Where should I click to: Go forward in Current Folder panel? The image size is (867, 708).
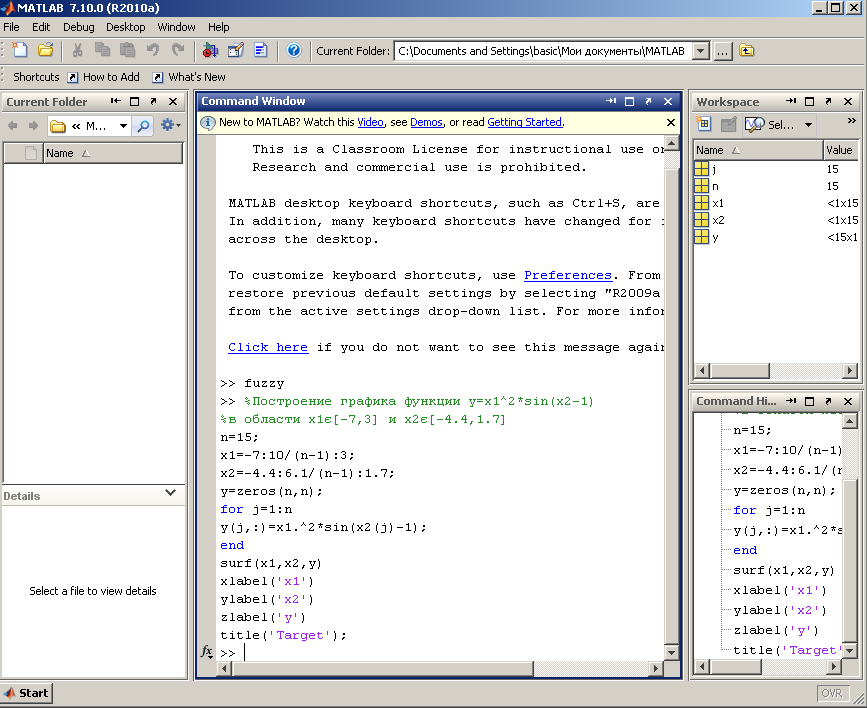[33, 126]
